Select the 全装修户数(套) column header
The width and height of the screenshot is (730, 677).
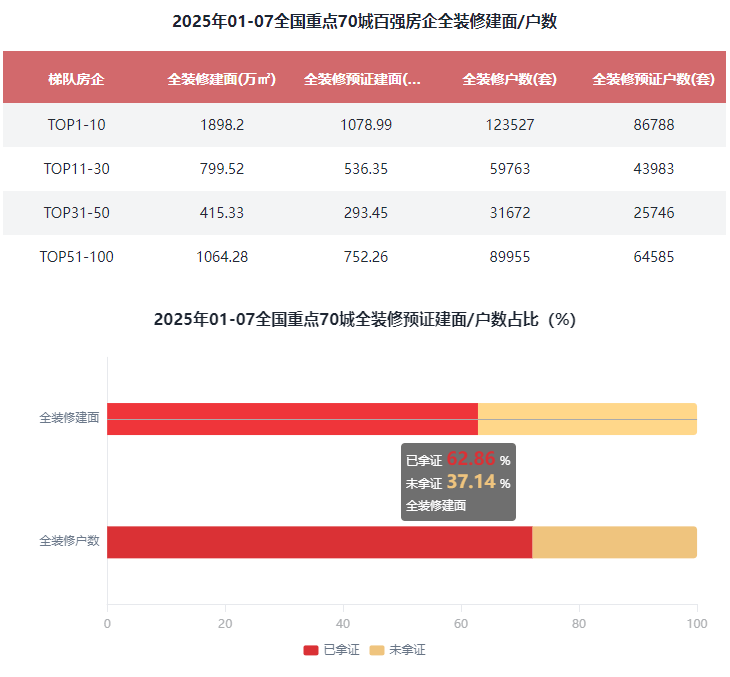[509, 79]
